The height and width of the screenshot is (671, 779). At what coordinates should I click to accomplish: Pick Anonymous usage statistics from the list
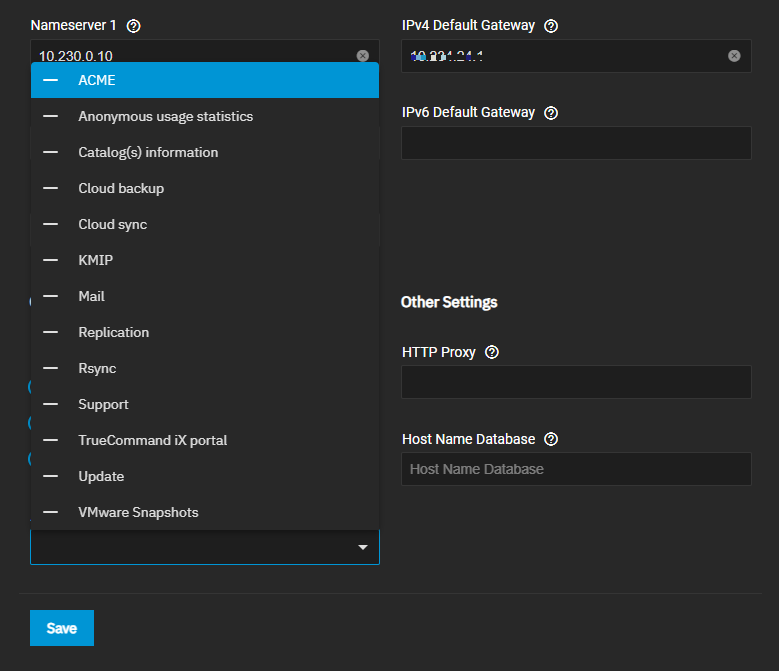click(x=165, y=117)
